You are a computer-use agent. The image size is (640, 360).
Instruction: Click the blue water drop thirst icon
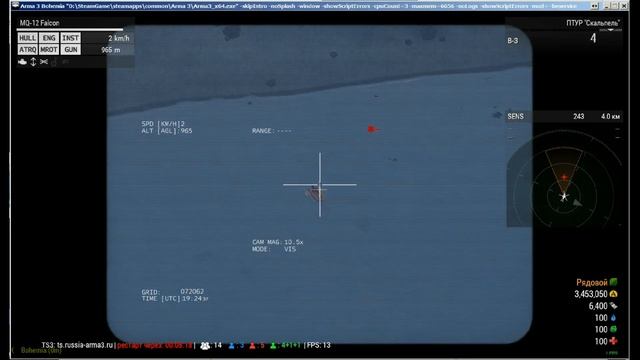[x=613, y=318]
